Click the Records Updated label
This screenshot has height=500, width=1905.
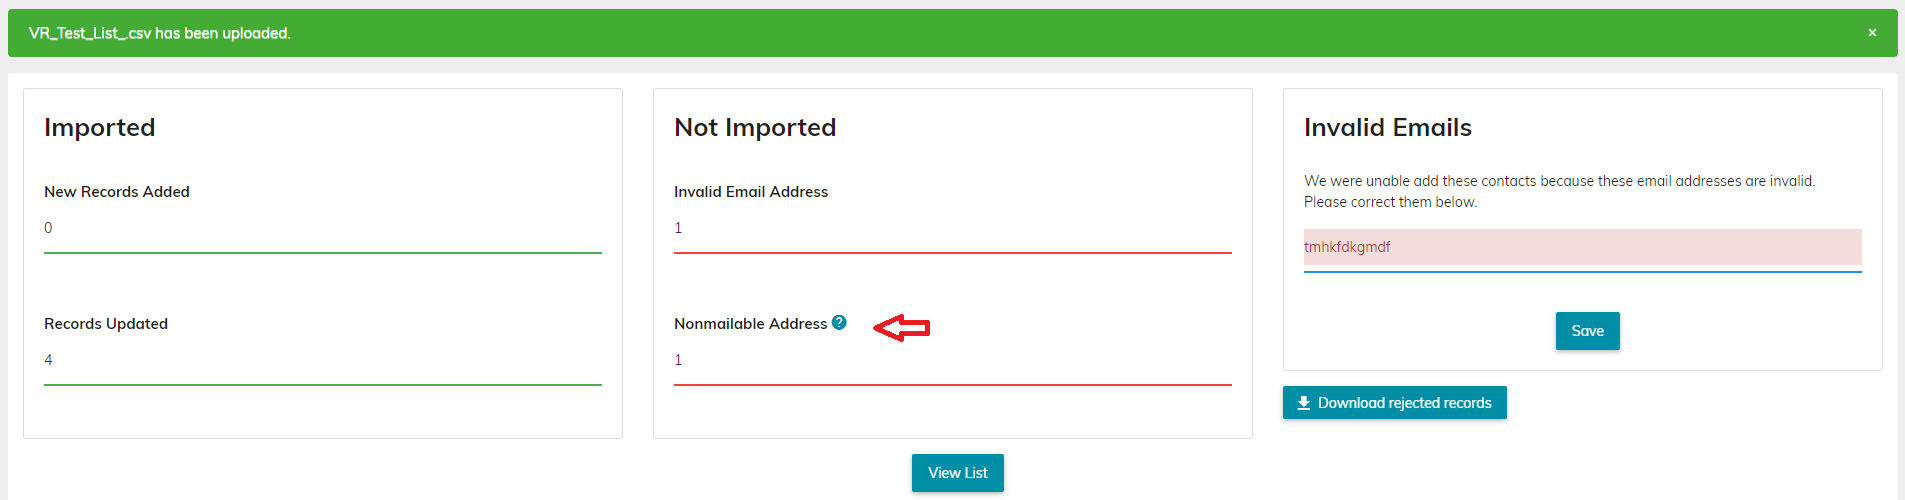(x=106, y=324)
